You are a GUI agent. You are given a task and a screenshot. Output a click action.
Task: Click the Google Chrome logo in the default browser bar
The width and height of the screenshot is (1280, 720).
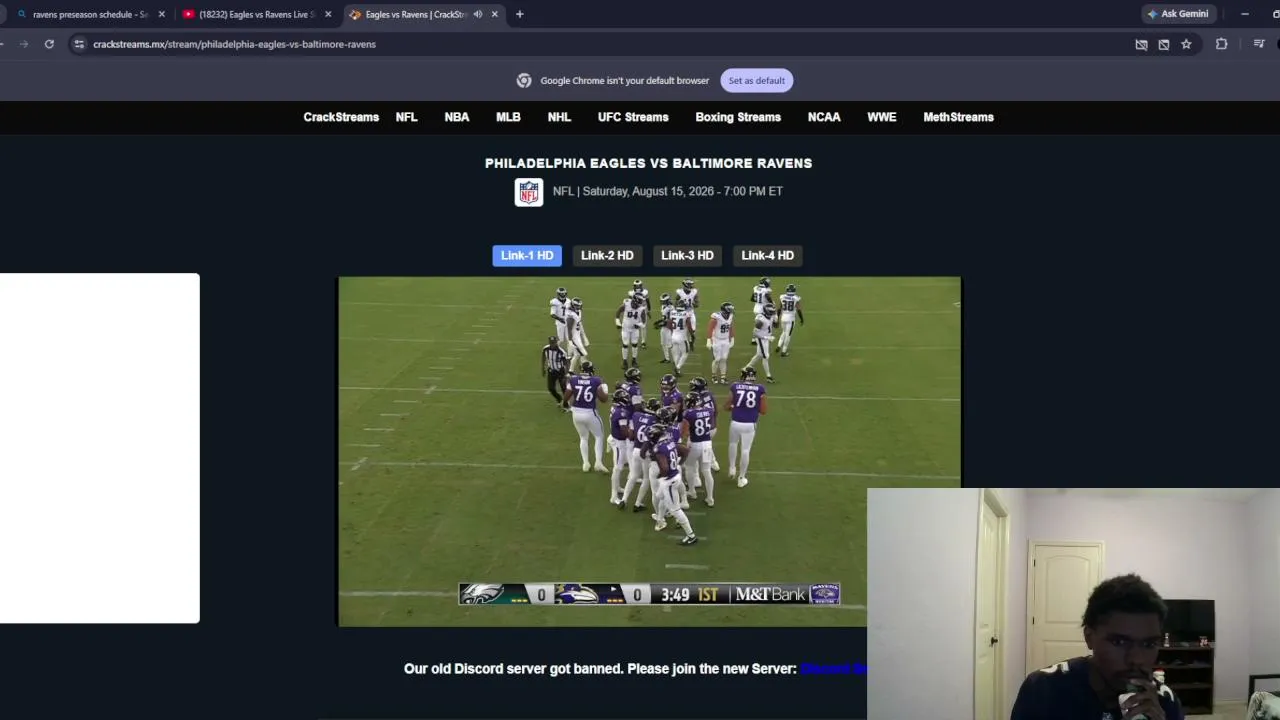coord(524,81)
